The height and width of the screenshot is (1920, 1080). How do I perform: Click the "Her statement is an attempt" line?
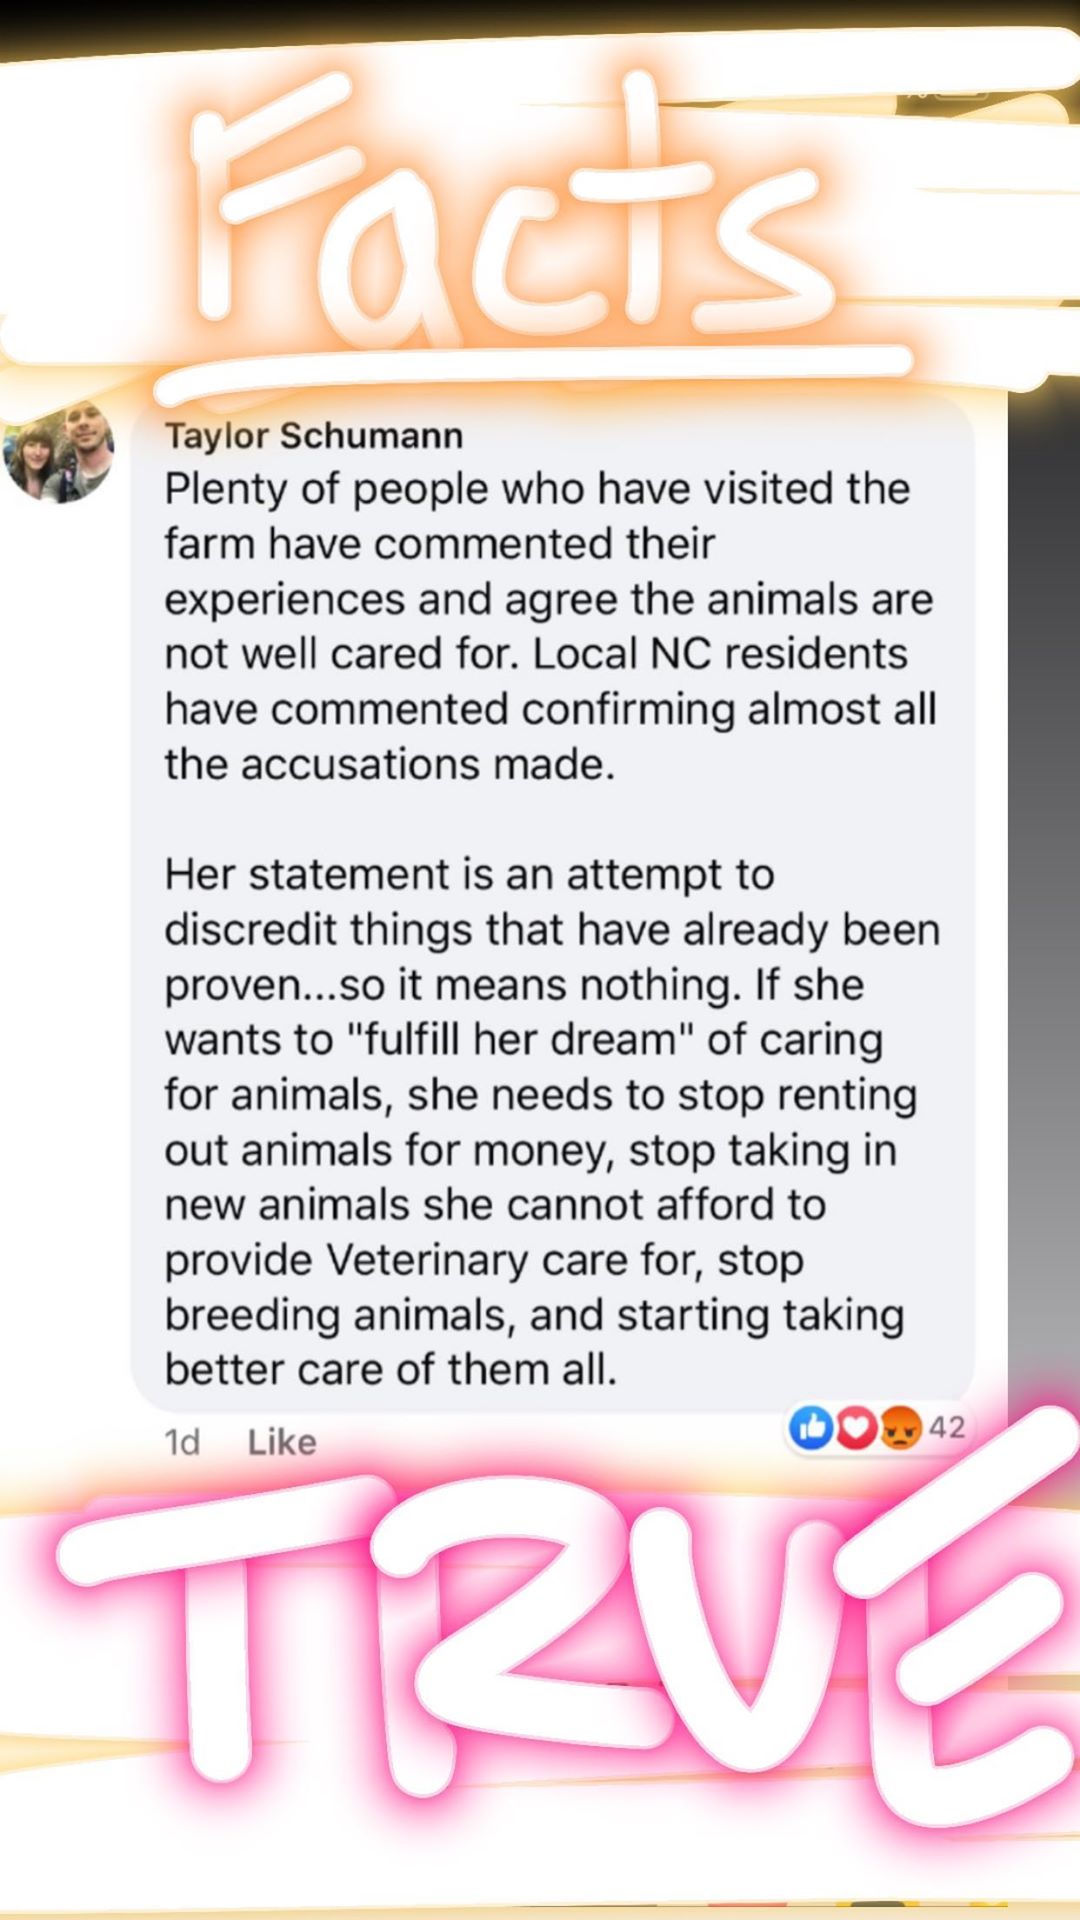pos(469,875)
